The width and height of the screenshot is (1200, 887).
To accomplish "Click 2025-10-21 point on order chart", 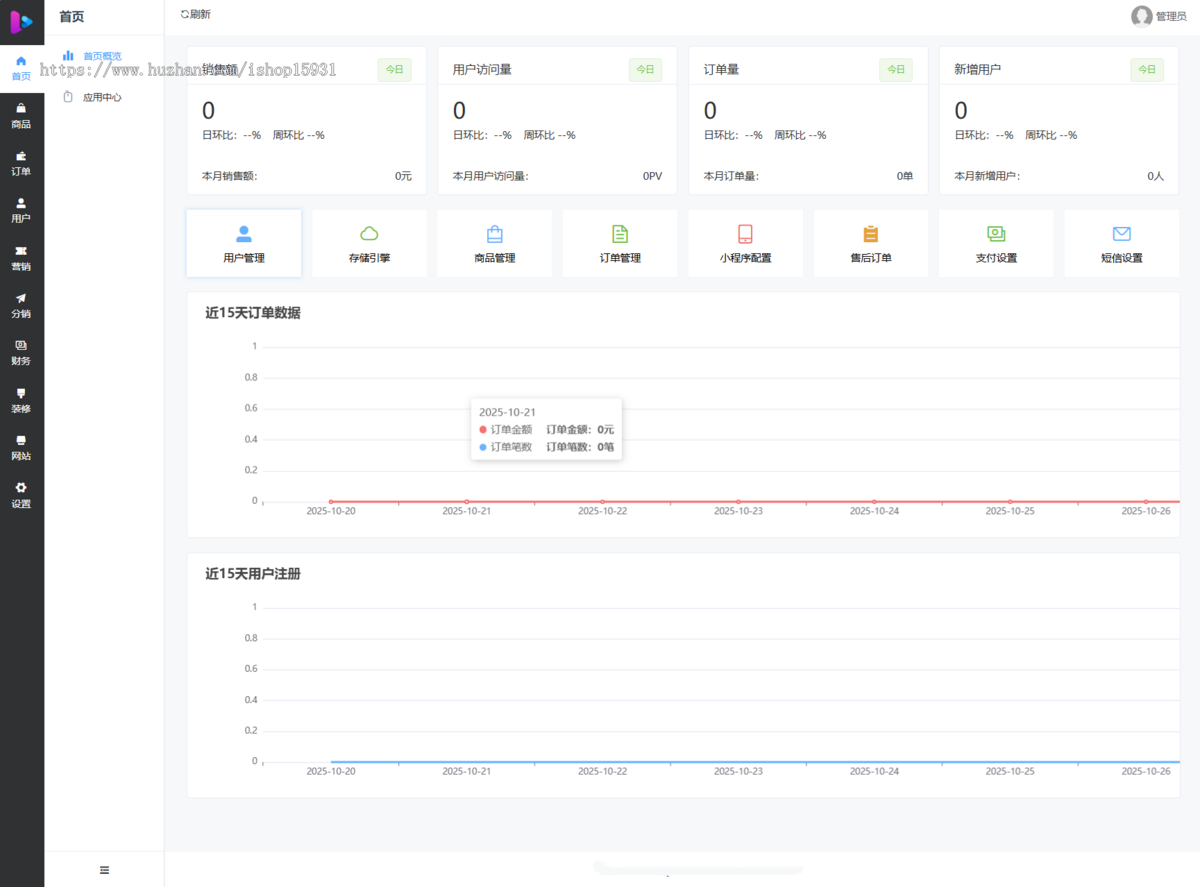I will tap(467, 501).
